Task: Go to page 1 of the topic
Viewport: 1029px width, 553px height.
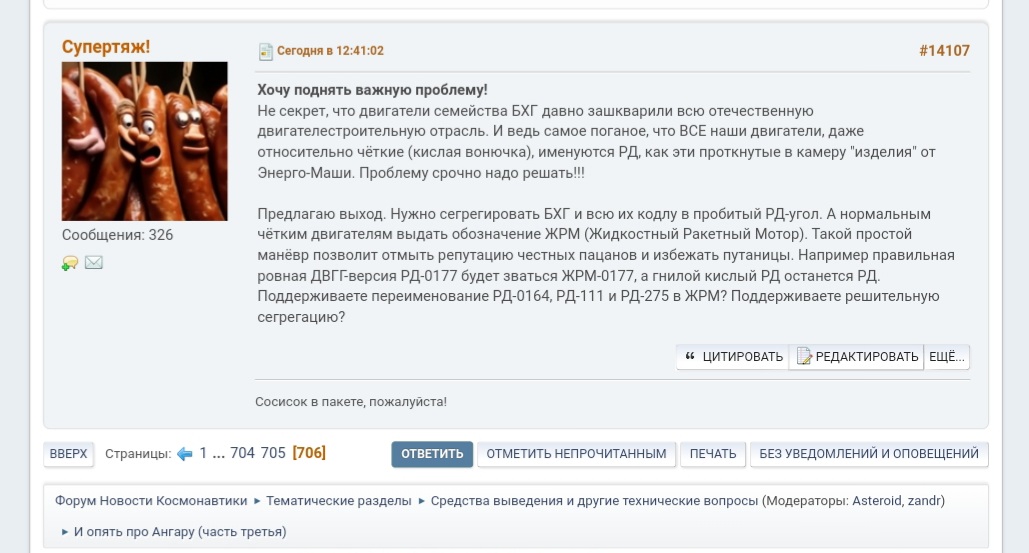Action: tap(203, 453)
